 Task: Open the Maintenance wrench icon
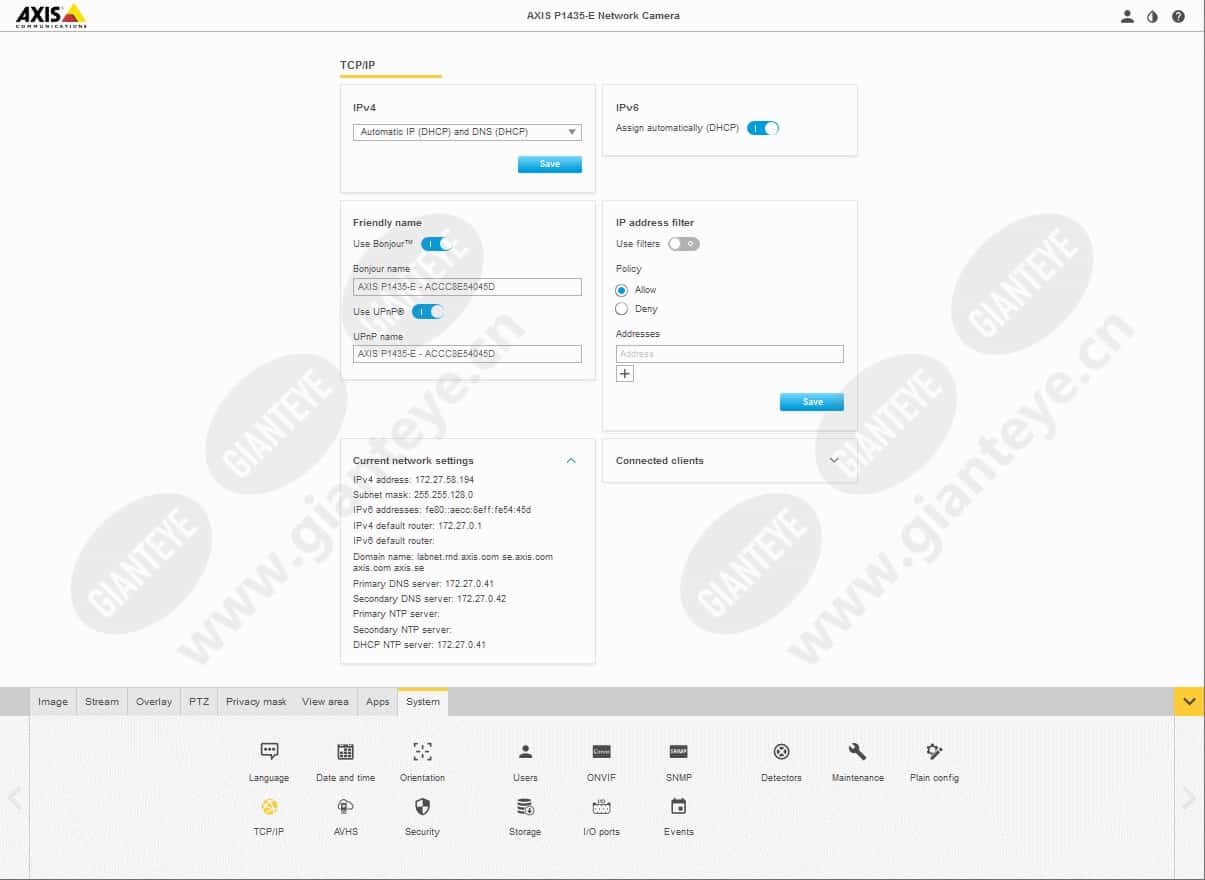pyautogui.click(x=857, y=752)
